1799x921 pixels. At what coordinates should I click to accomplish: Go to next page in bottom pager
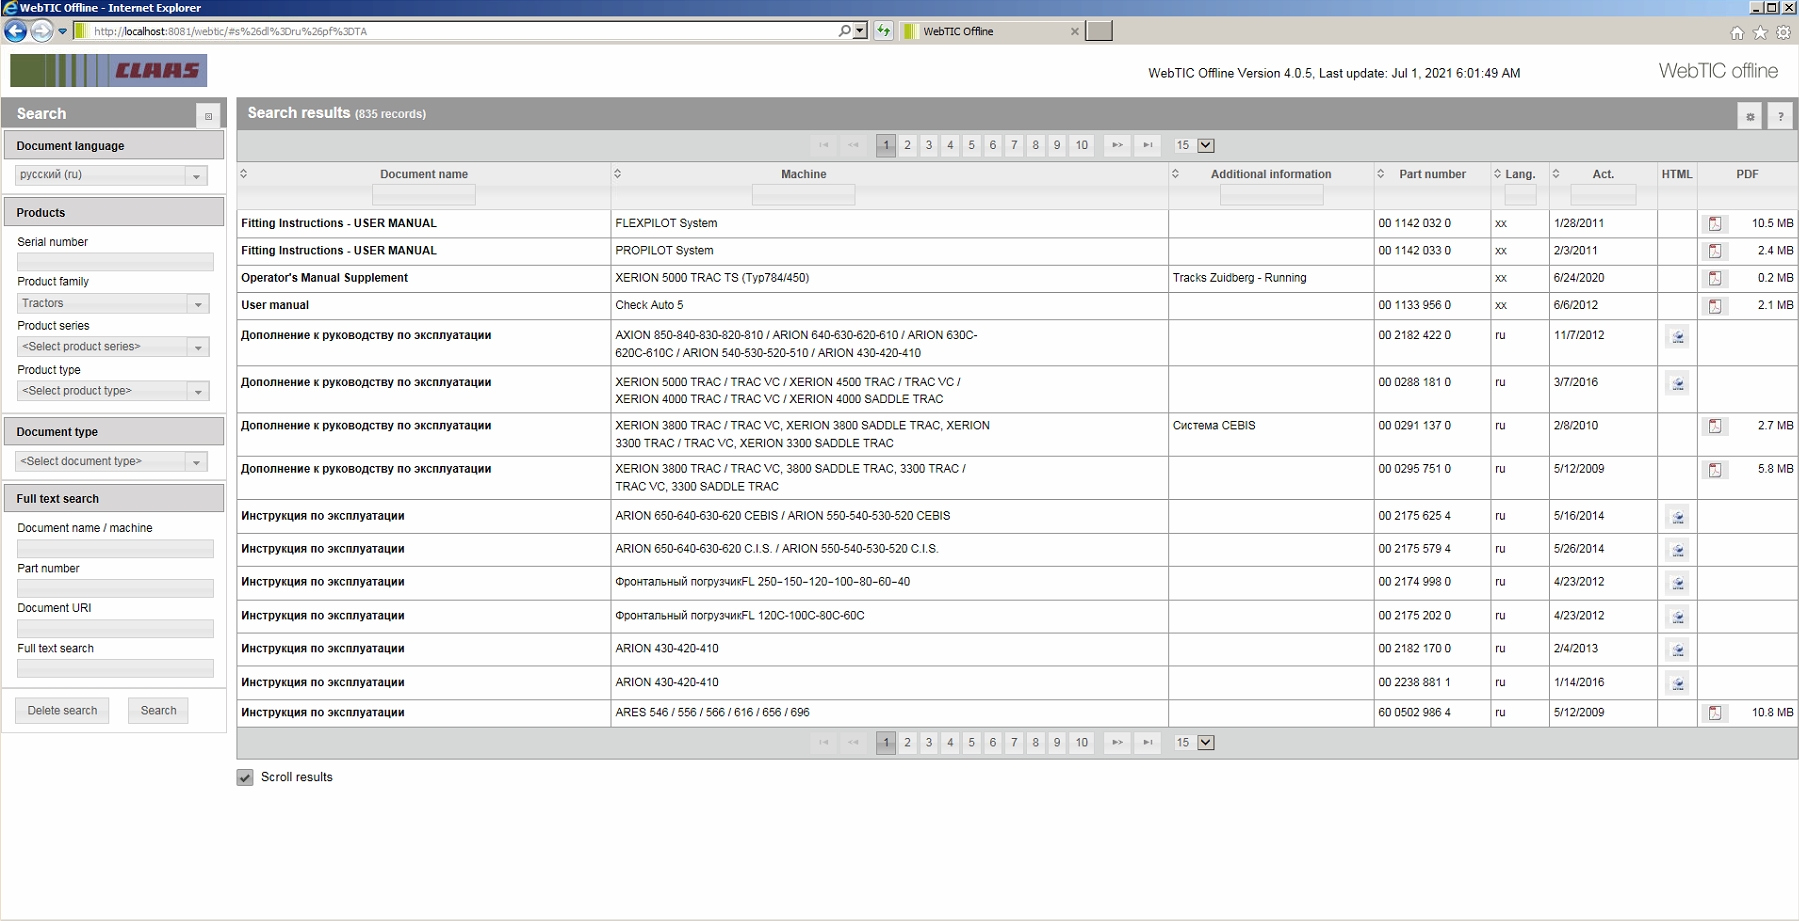coord(1117,742)
